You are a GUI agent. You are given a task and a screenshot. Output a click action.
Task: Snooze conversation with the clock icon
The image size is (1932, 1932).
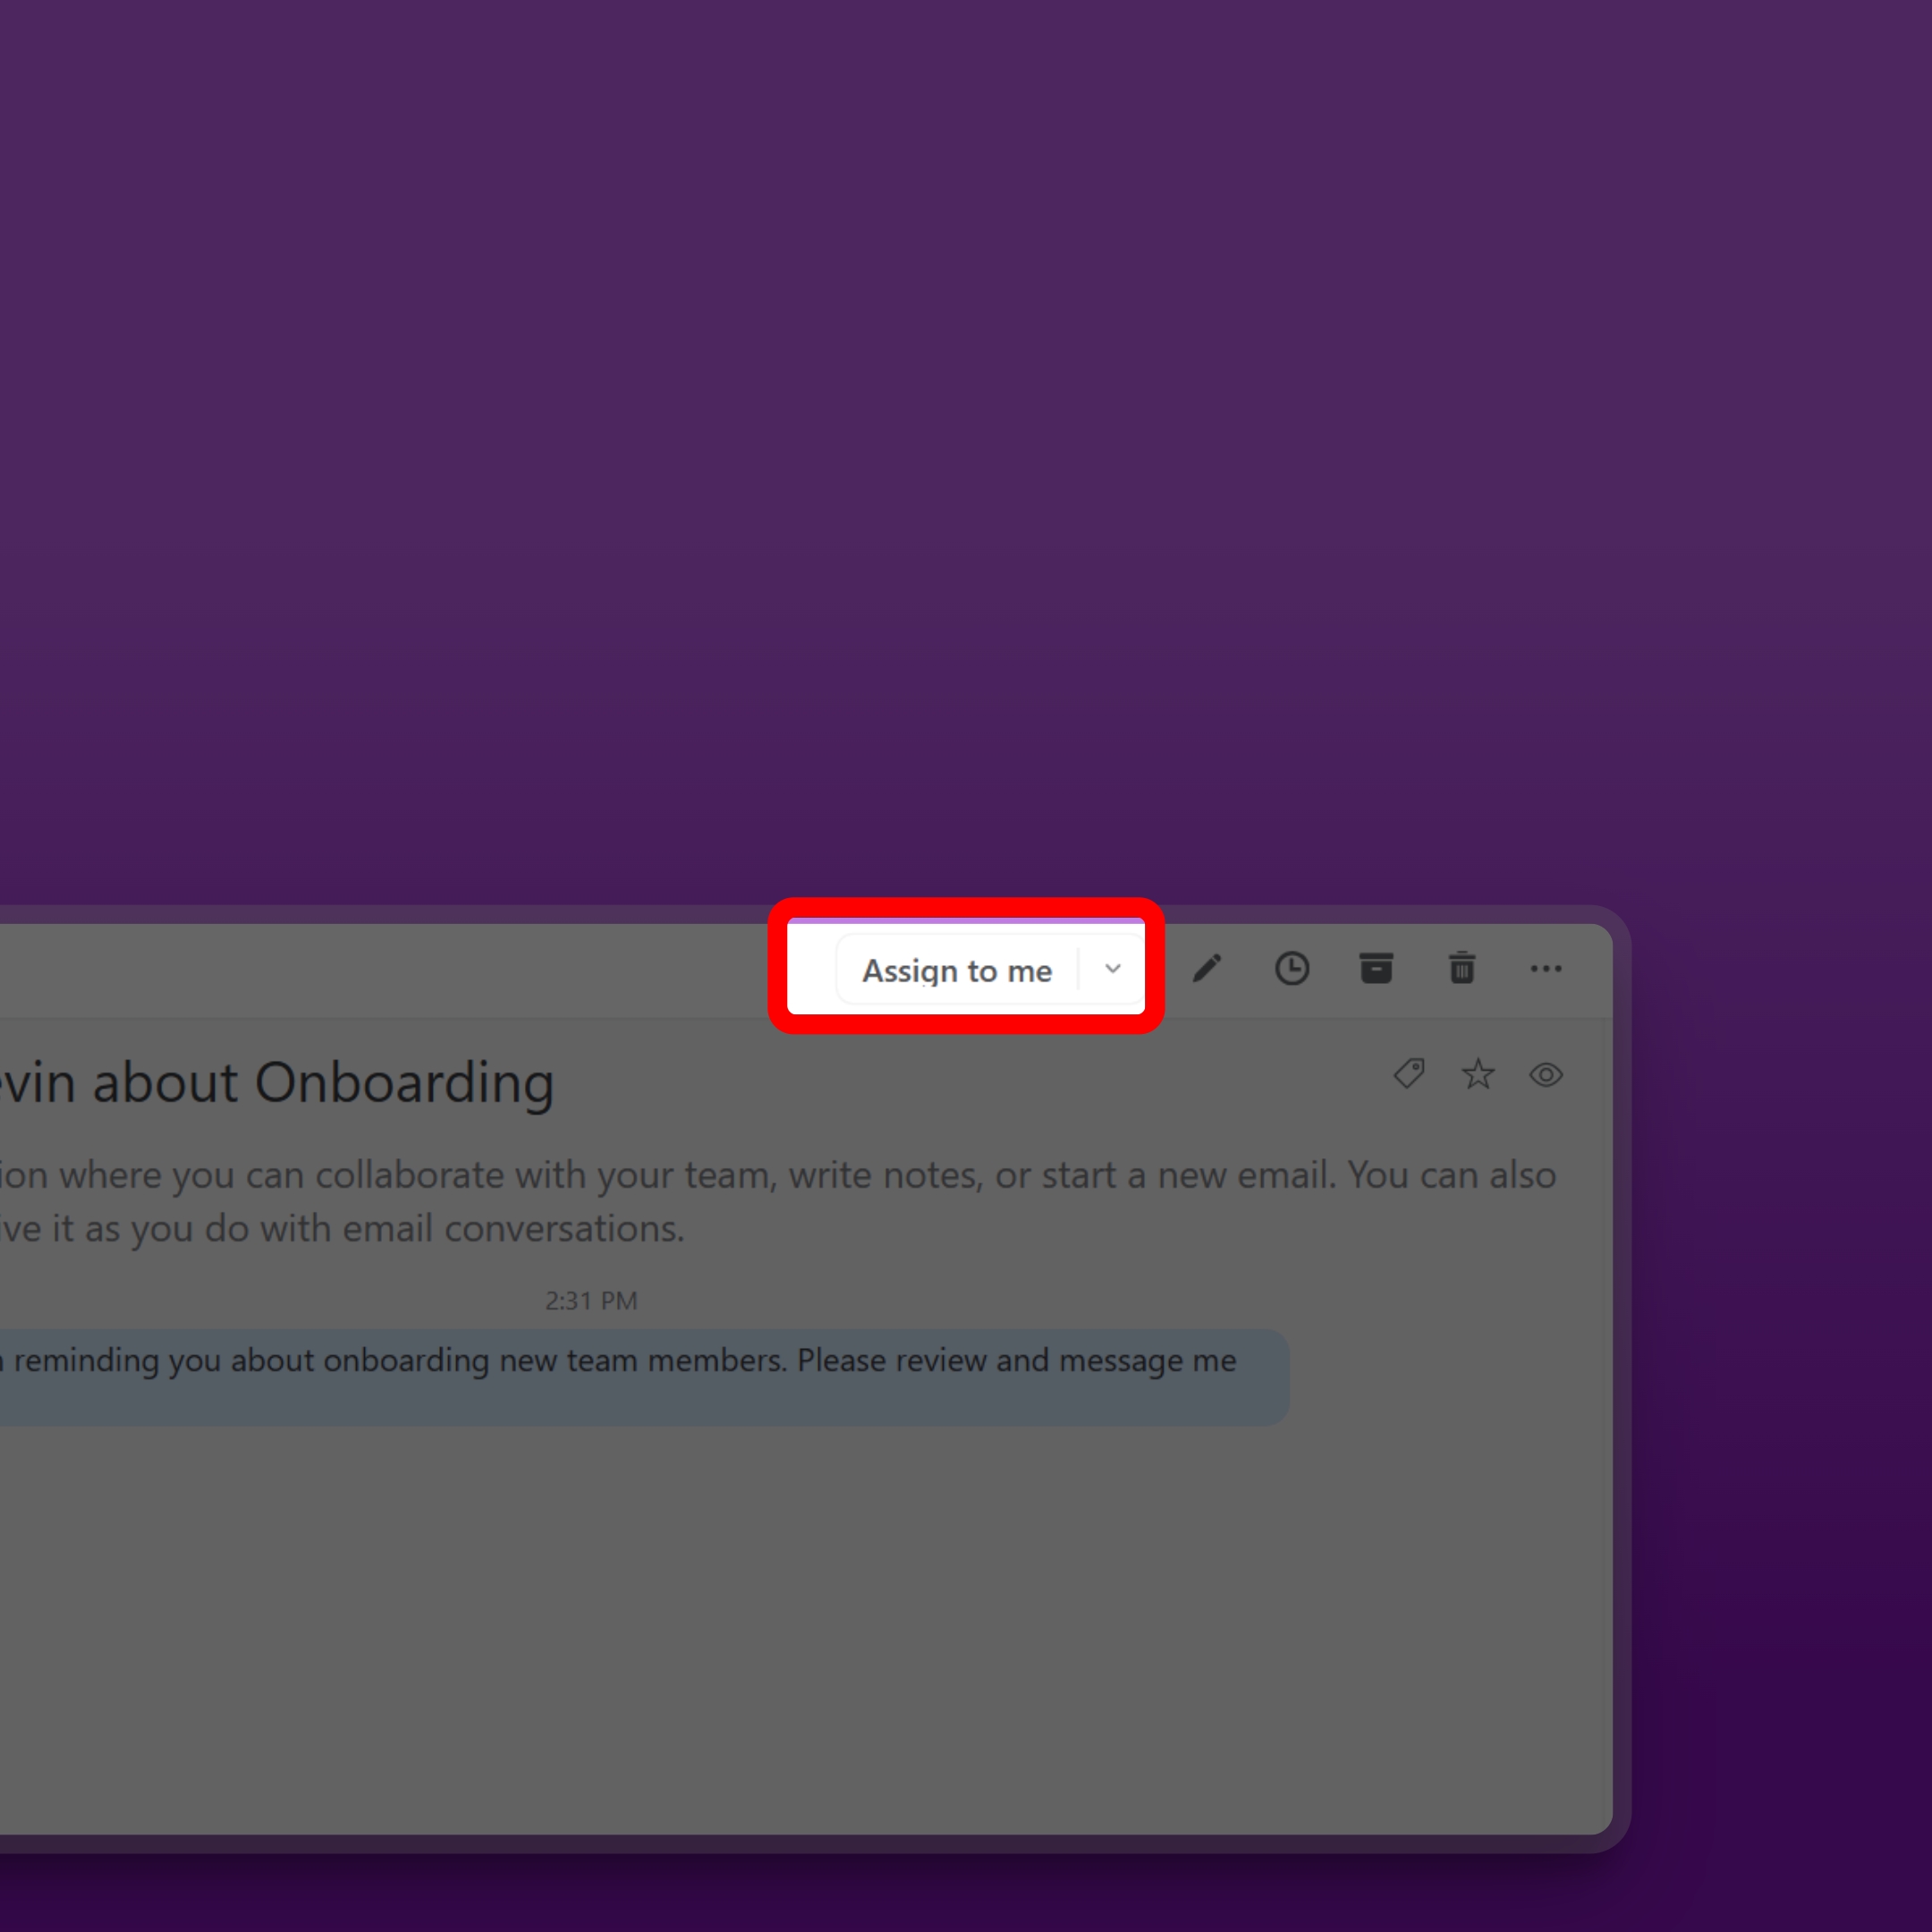1292,968
